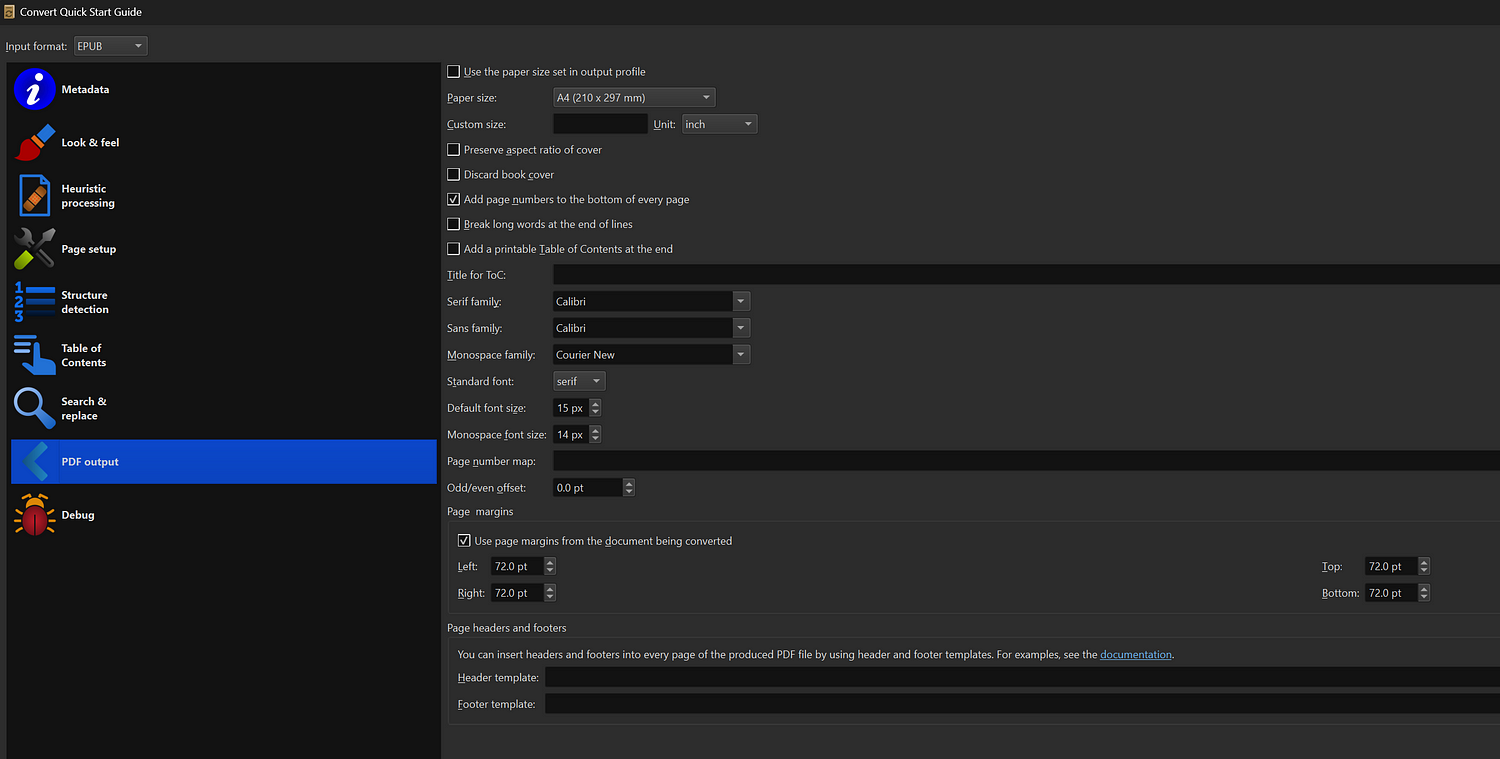Click the Left margin spinner
This screenshot has height=759, width=1500.
coord(523,566)
